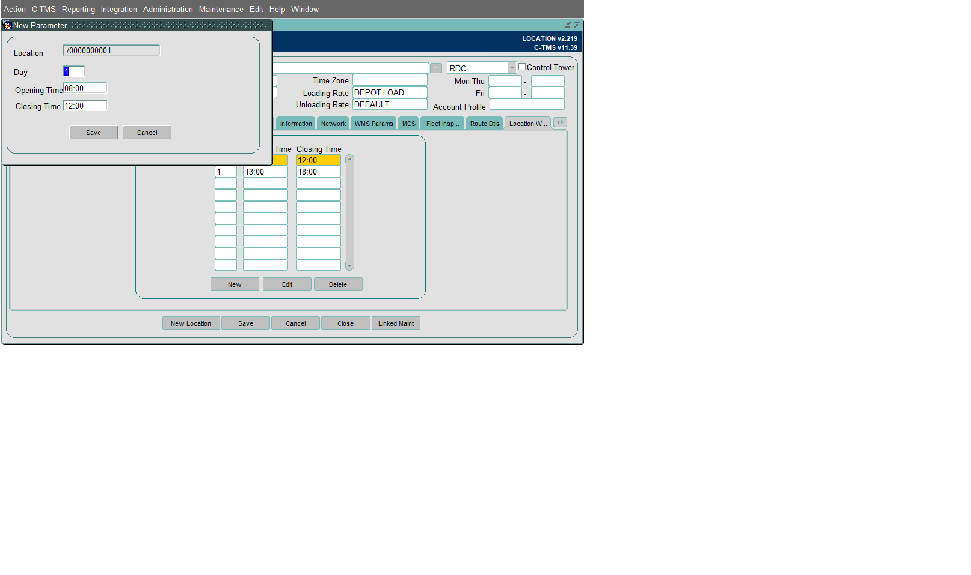The width and height of the screenshot is (971, 575).
Task: Click the Edit button below the table
Action: click(287, 284)
